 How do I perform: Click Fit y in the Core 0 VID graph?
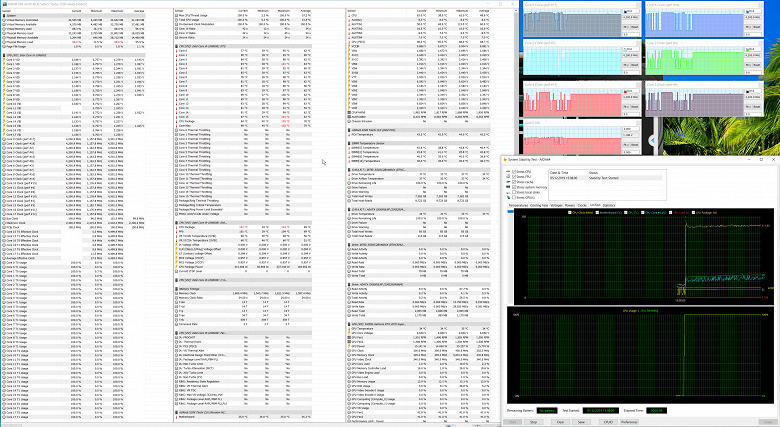pos(626,145)
